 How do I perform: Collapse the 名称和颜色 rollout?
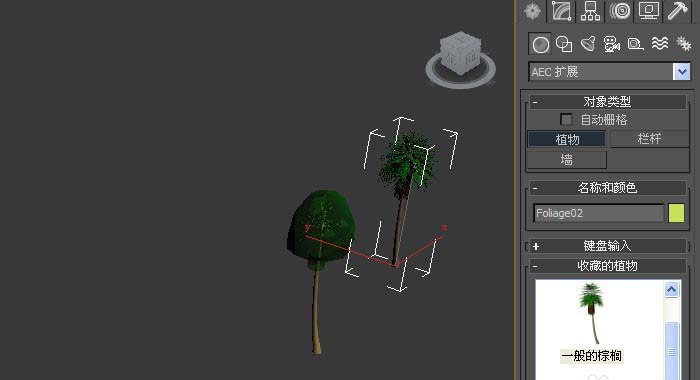(608, 188)
